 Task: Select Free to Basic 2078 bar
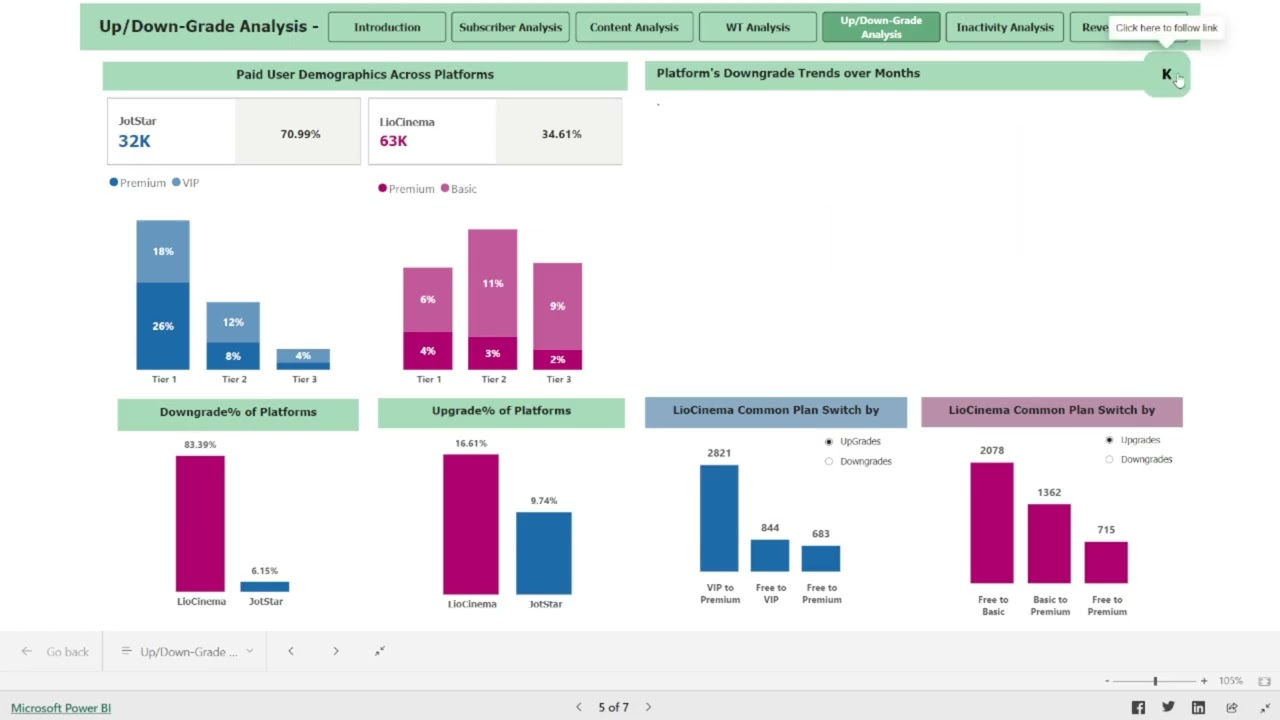(992, 523)
